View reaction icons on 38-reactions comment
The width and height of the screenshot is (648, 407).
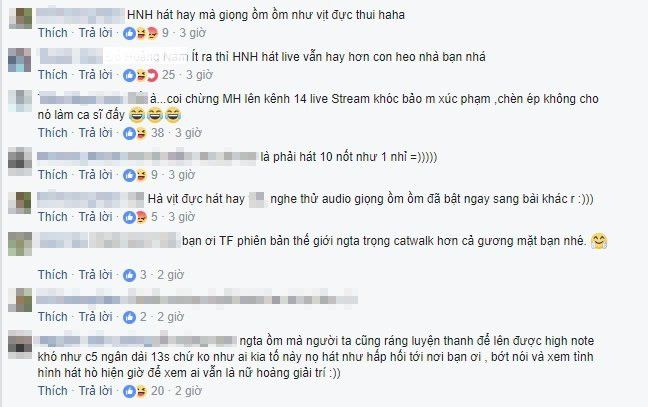pyautogui.click(x=135, y=133)
